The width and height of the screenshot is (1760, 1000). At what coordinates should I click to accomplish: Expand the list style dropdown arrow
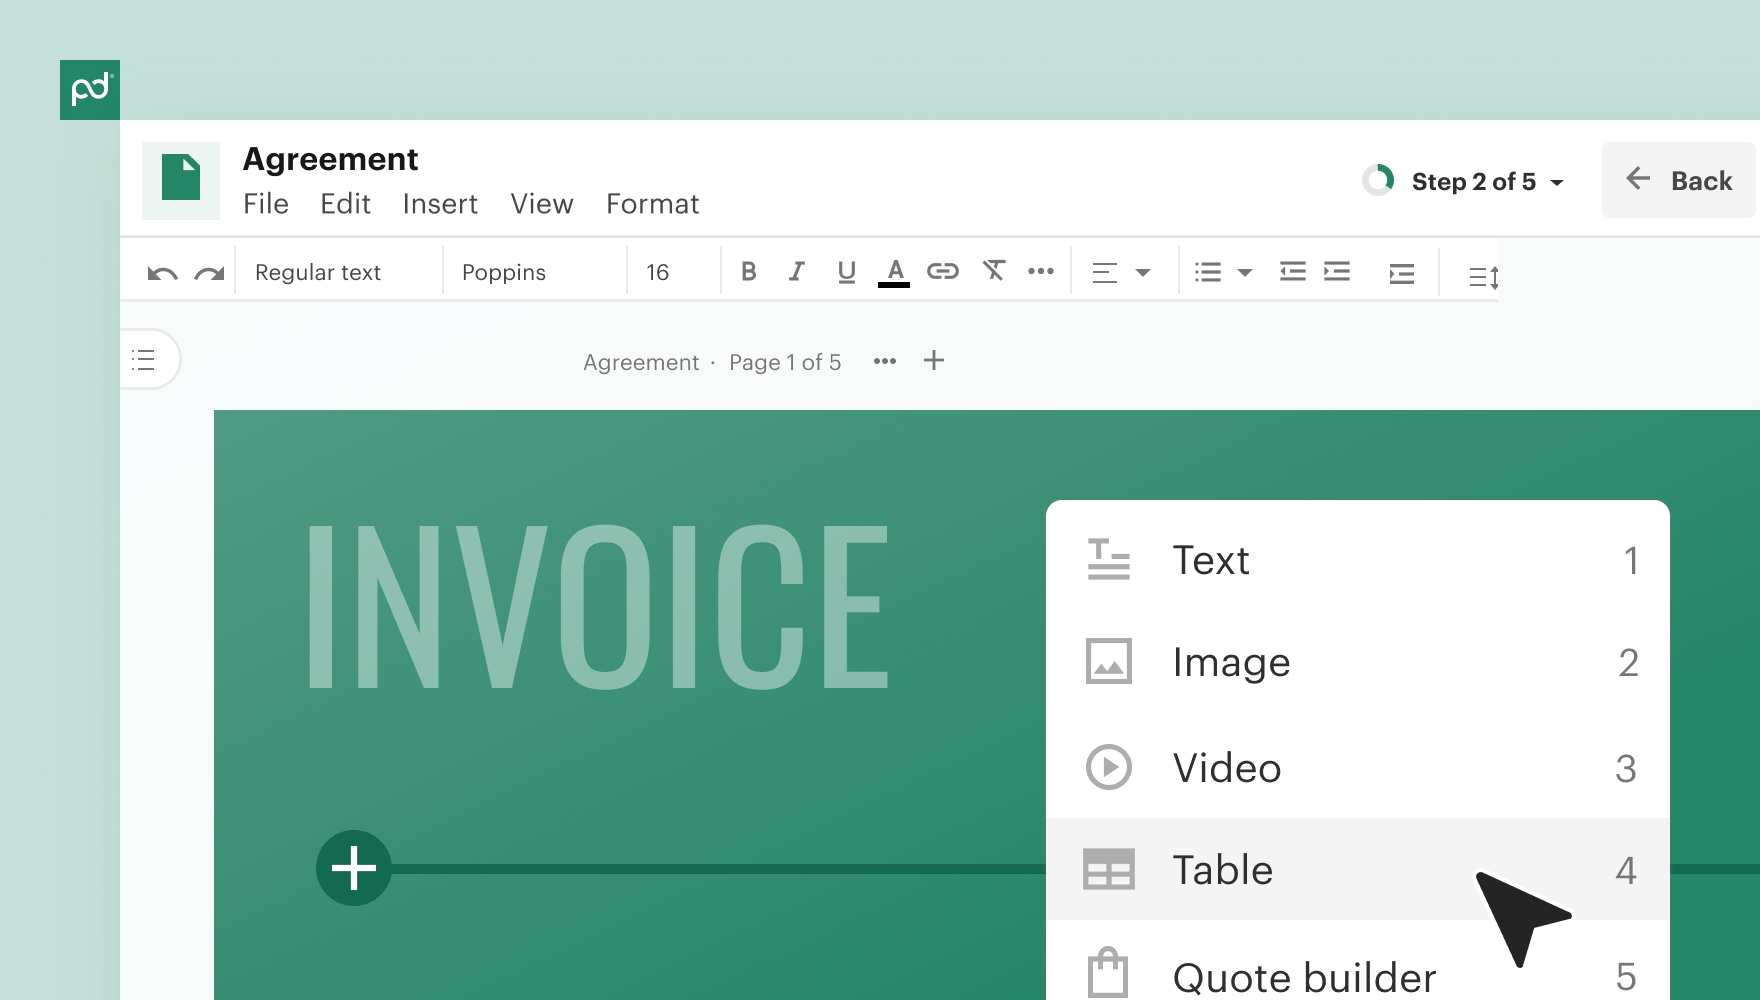(x=1245, y=273)
